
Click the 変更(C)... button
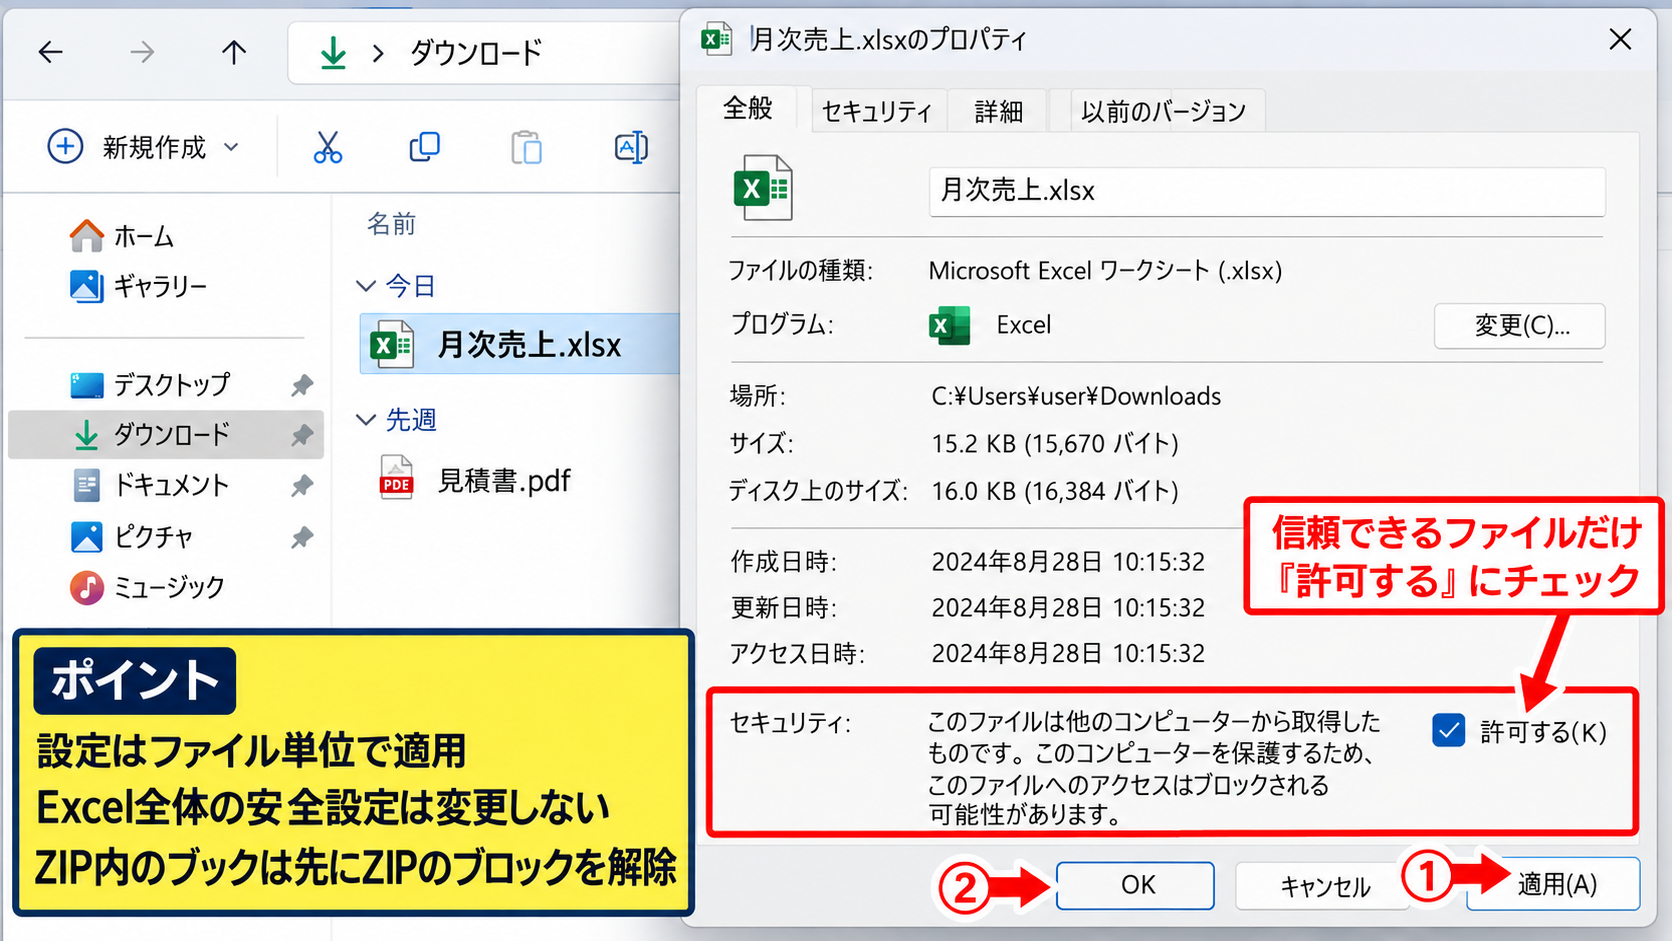coord(1520,326)
